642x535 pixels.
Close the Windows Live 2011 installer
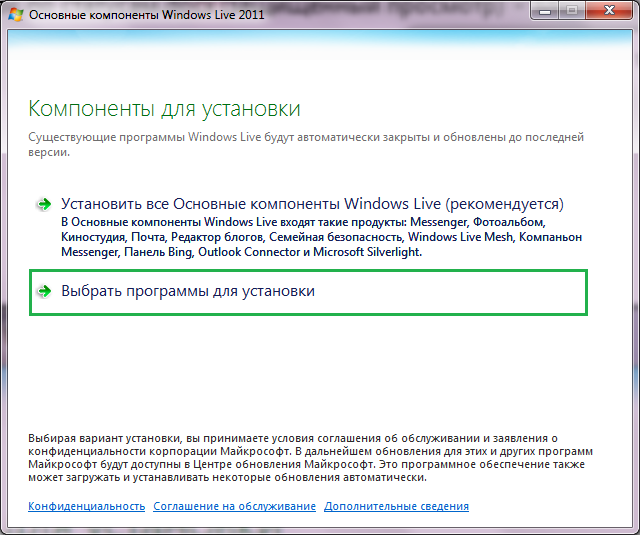(609, 11)
